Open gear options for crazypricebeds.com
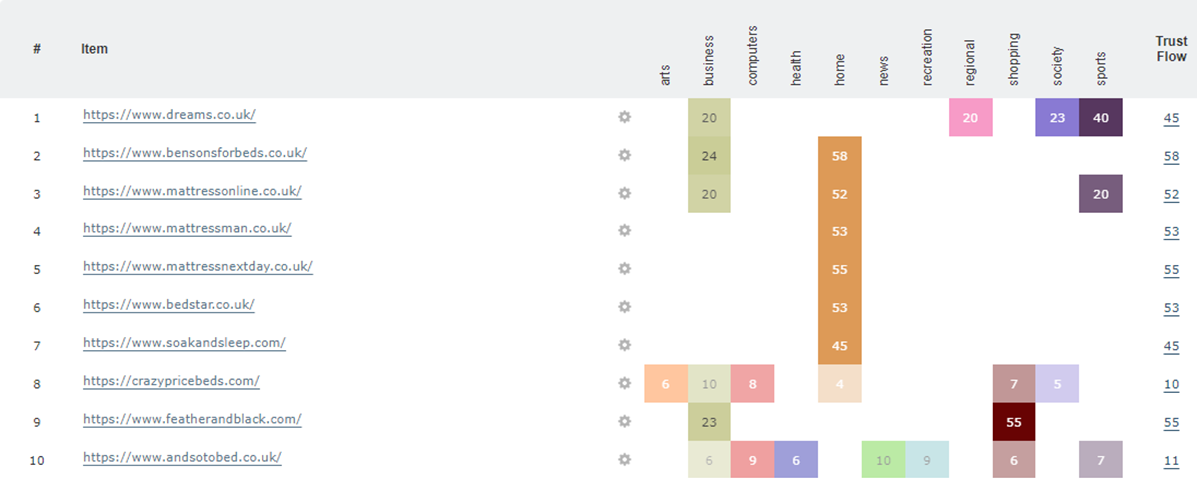The image size is (1197, 479). pos(625,383)
